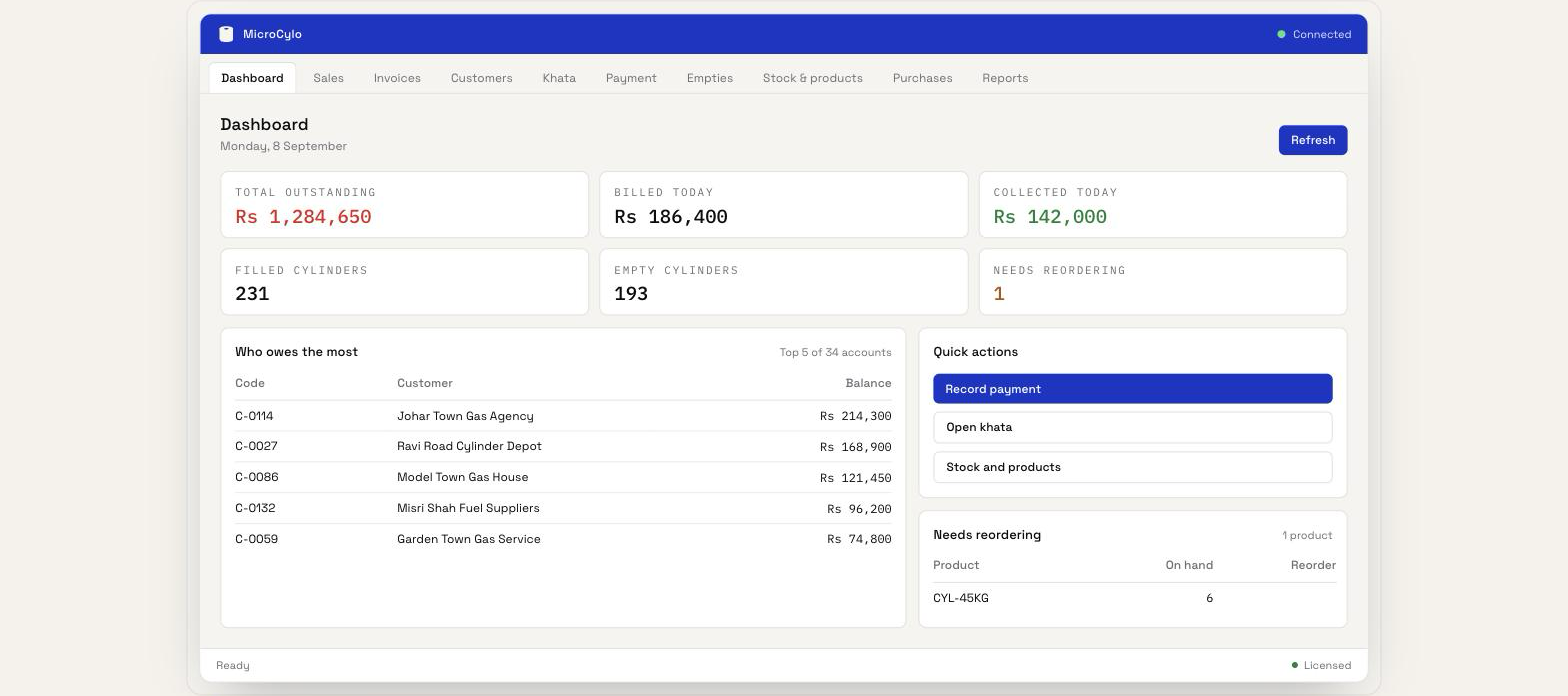Click the Product column header
Image resolution: width=1568 pixels, height=696 pixels.
956,565
